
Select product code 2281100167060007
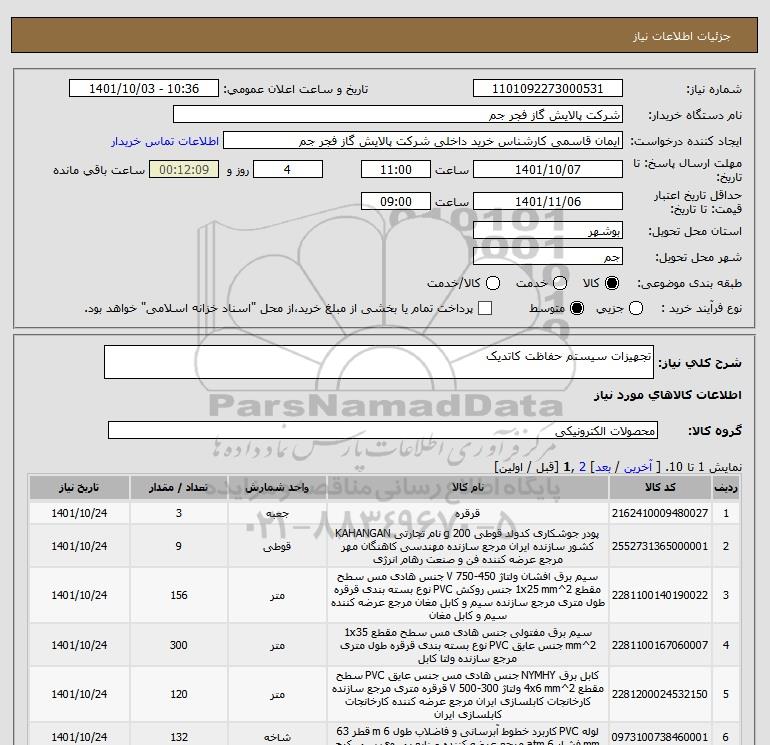pos(660,645)
